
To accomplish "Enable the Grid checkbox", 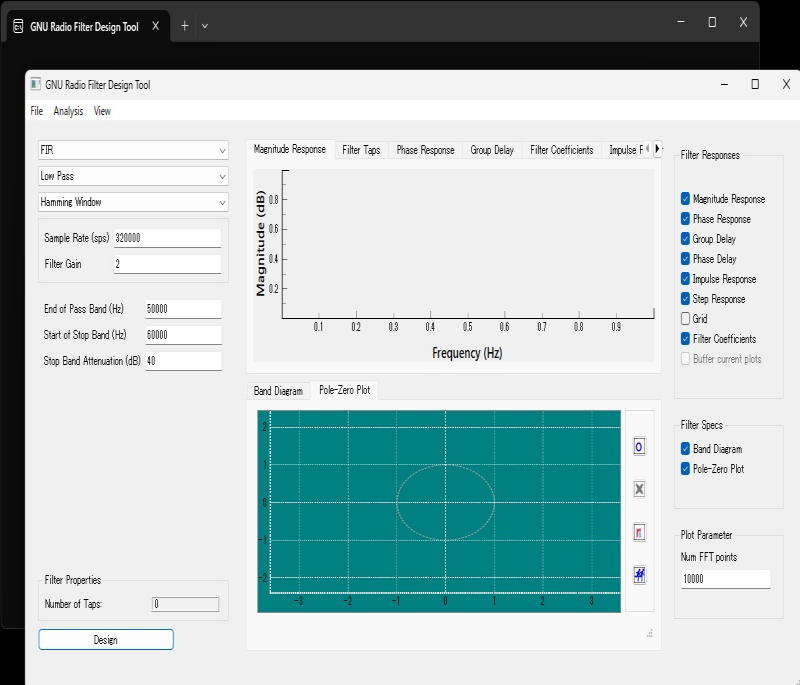I will pos(685,318).
